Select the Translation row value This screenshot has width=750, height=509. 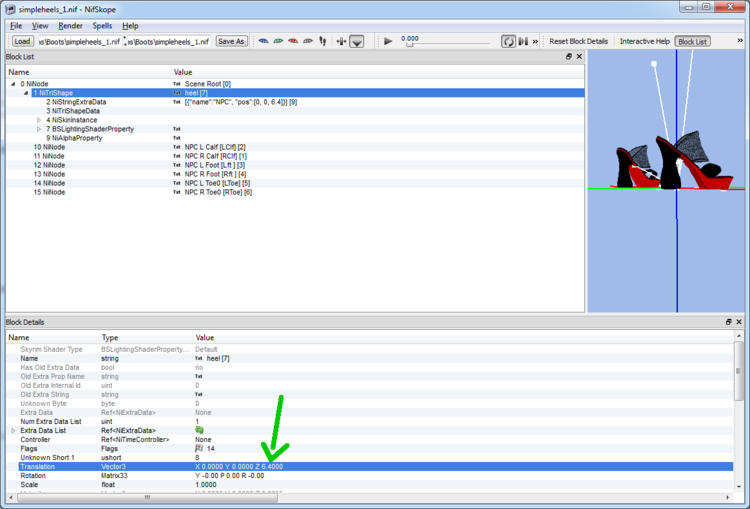pos(239,466)
